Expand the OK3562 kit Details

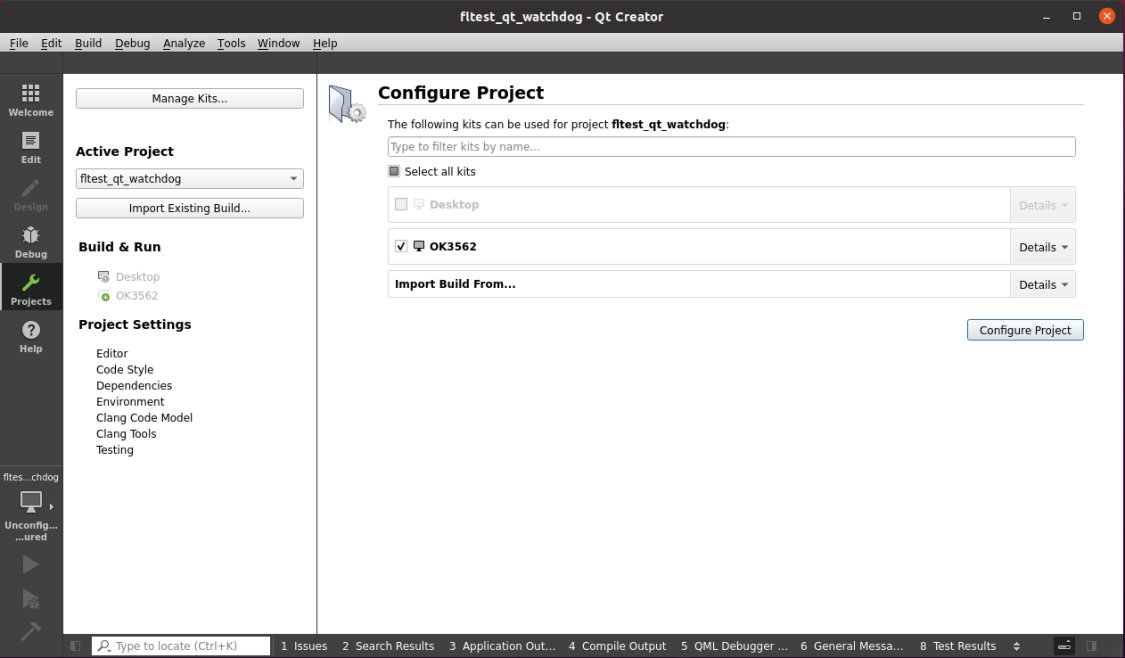click(x=1042, y=247)
